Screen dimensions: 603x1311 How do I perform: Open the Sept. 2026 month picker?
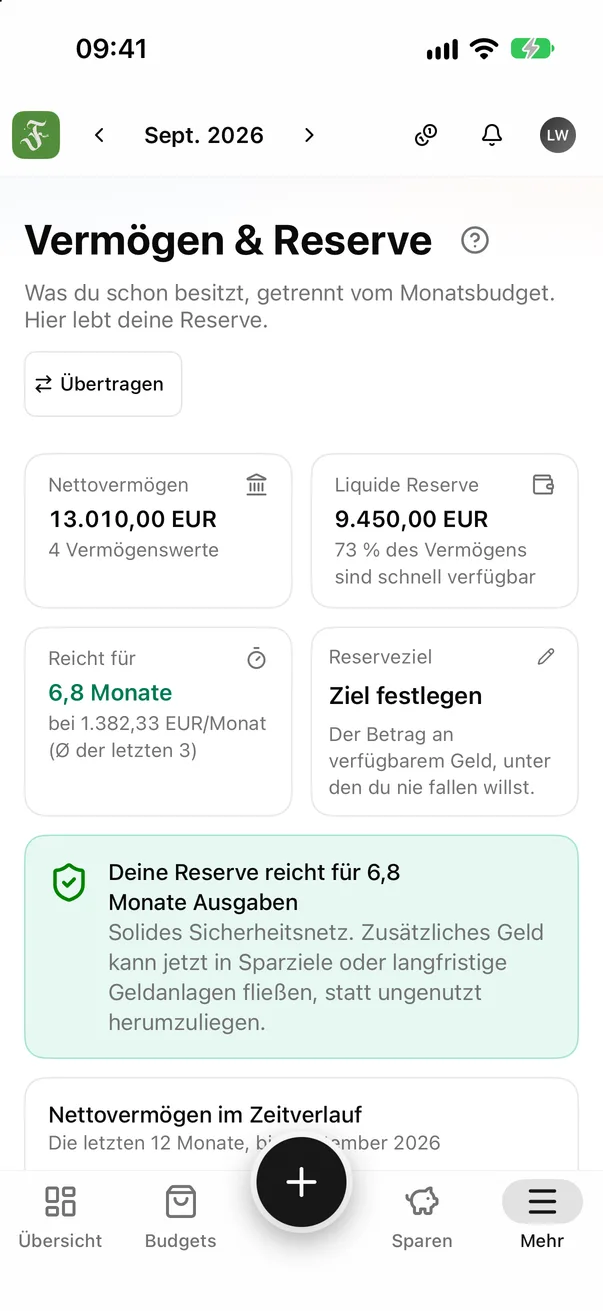pos(204,135)
